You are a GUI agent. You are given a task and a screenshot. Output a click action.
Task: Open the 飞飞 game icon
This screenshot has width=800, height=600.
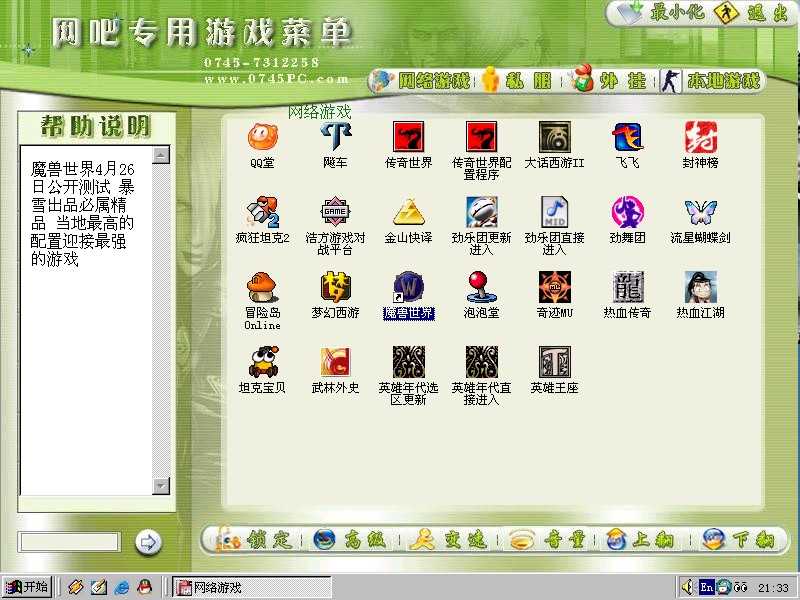[x=628, y=137]
